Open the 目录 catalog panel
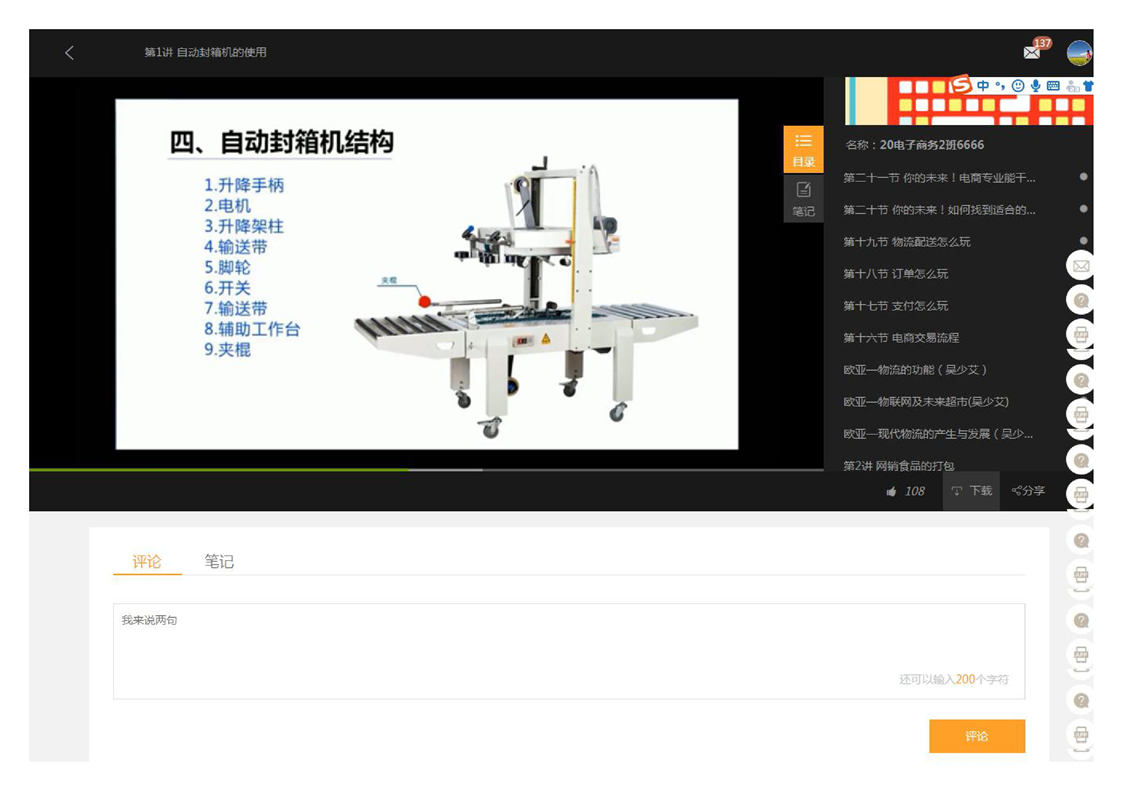The width and height of the screenshot is (1122, 793). [x=803, y=149]
